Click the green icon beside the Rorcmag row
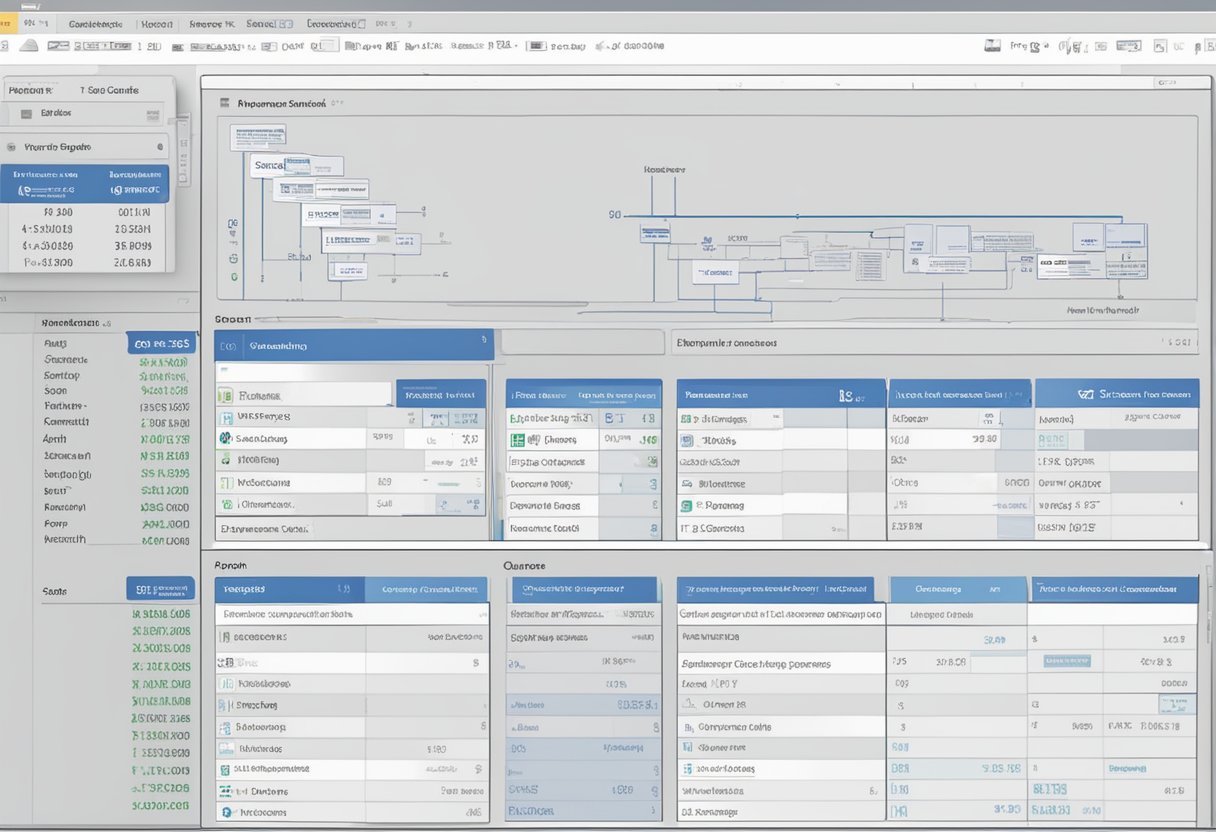The width and height of the screenshot is (1216, 832). click(686, 507)
